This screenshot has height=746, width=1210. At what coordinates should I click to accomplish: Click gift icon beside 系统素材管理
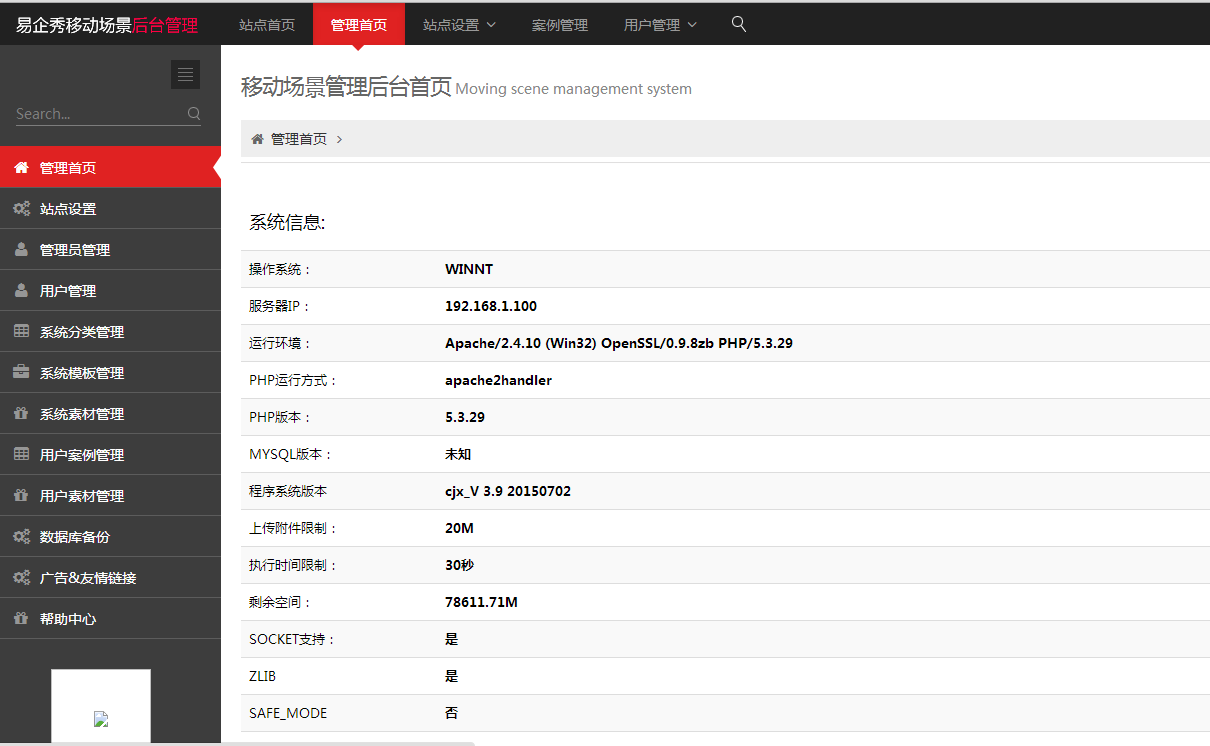(x=21, y=414)
